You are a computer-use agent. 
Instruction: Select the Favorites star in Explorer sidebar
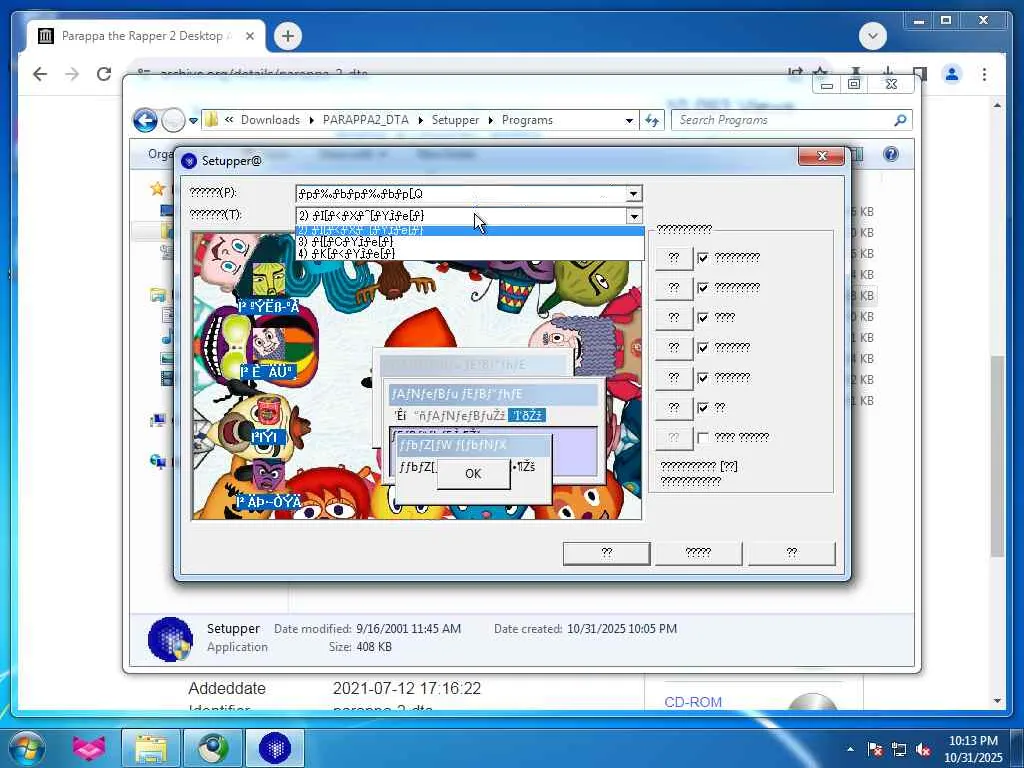pyautogui.click(x=157, y=189)
